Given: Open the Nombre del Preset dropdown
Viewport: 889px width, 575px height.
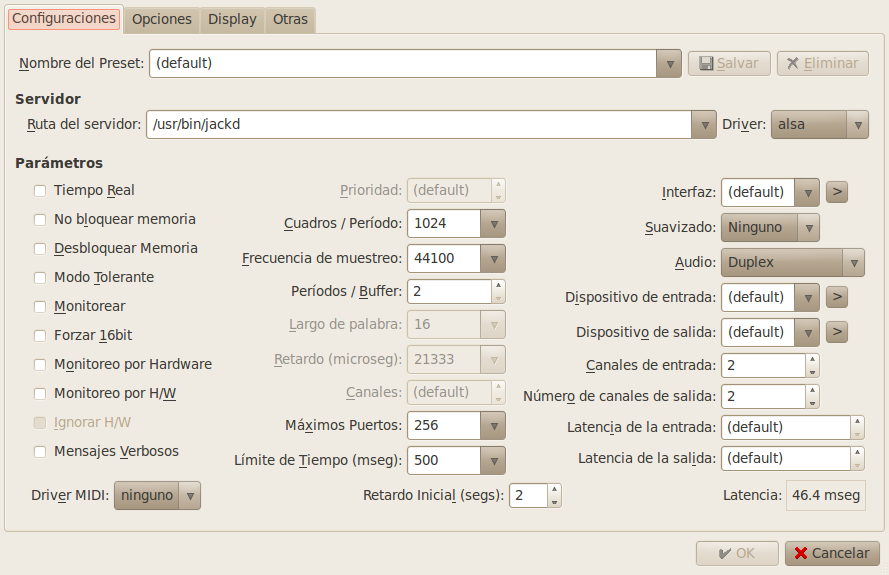Looking at the screenshot, I should pos(669,64).
